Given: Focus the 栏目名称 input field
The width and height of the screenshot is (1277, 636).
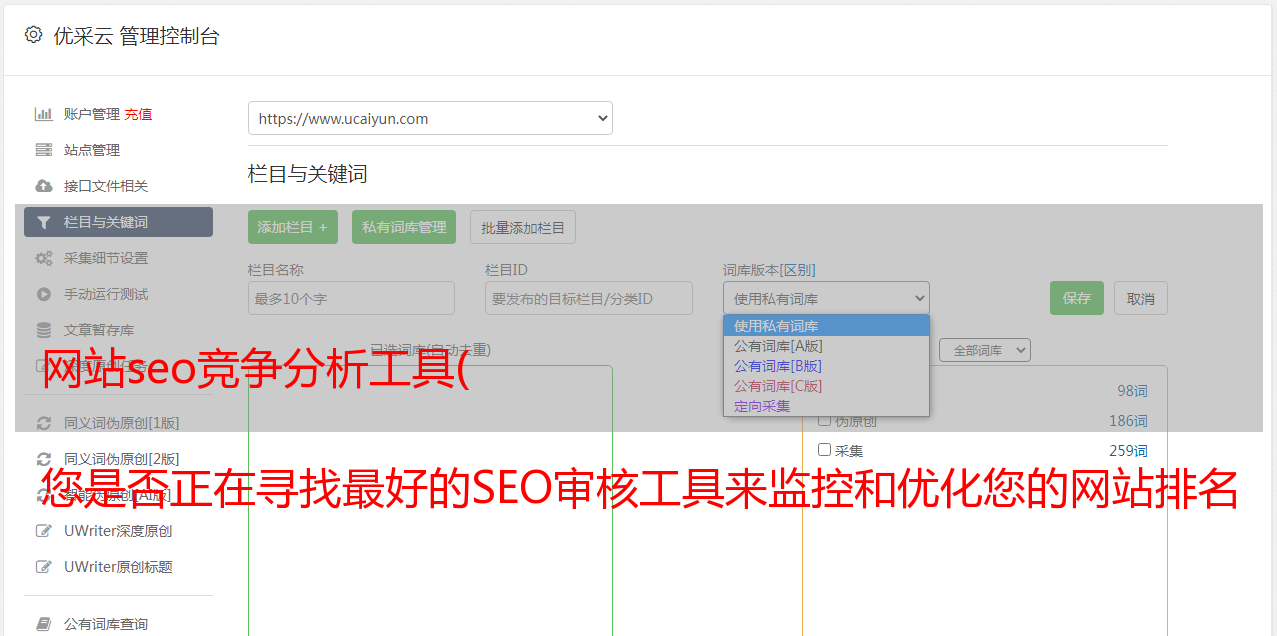Looking at the screenshot, I should (x=351, y=298).
